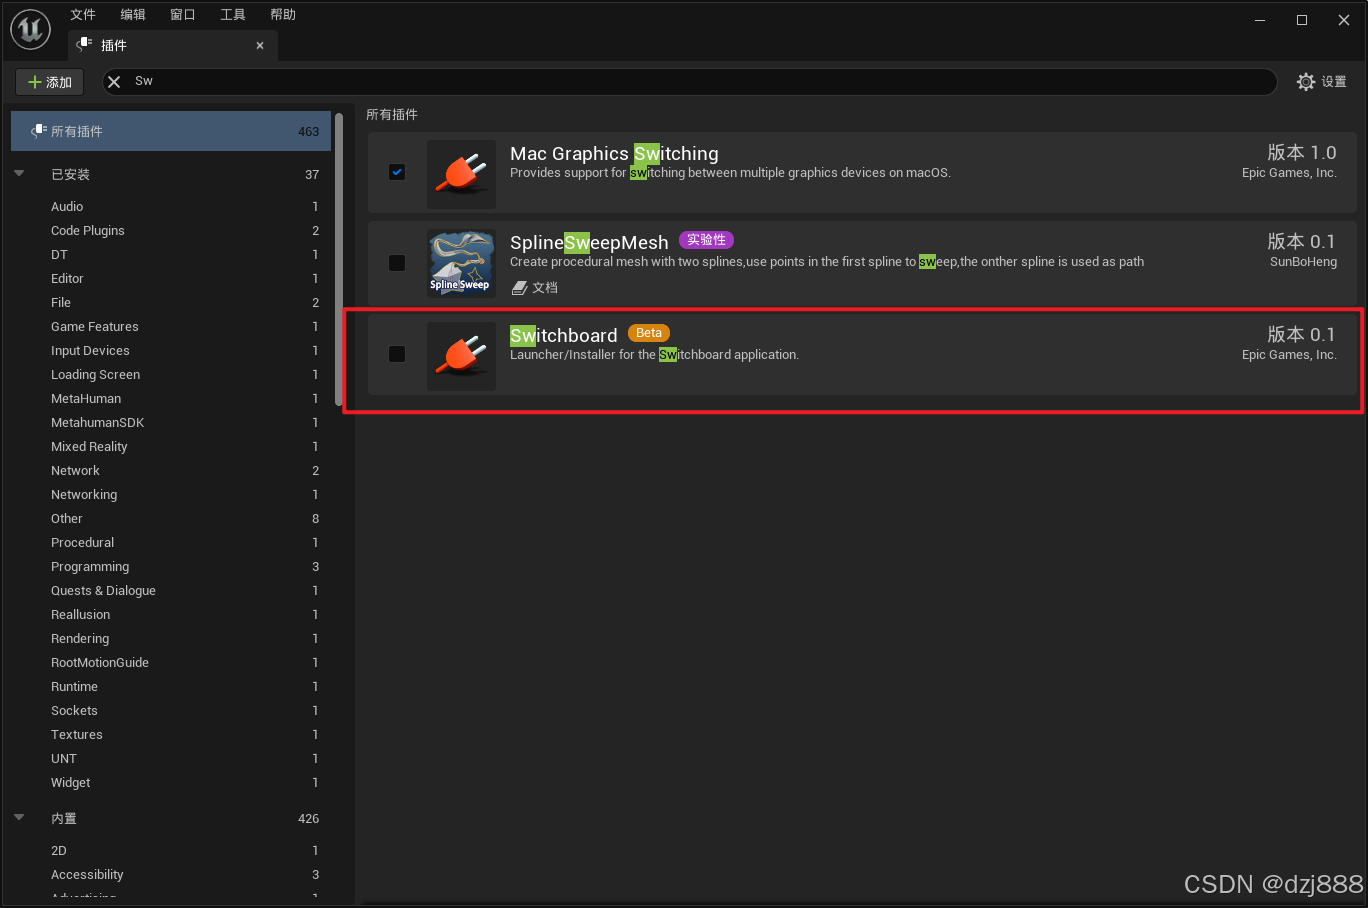Open the 编辑 menu
Image resolution: width=1368 pixels, height=908 pixels.
tap(133, 14)
